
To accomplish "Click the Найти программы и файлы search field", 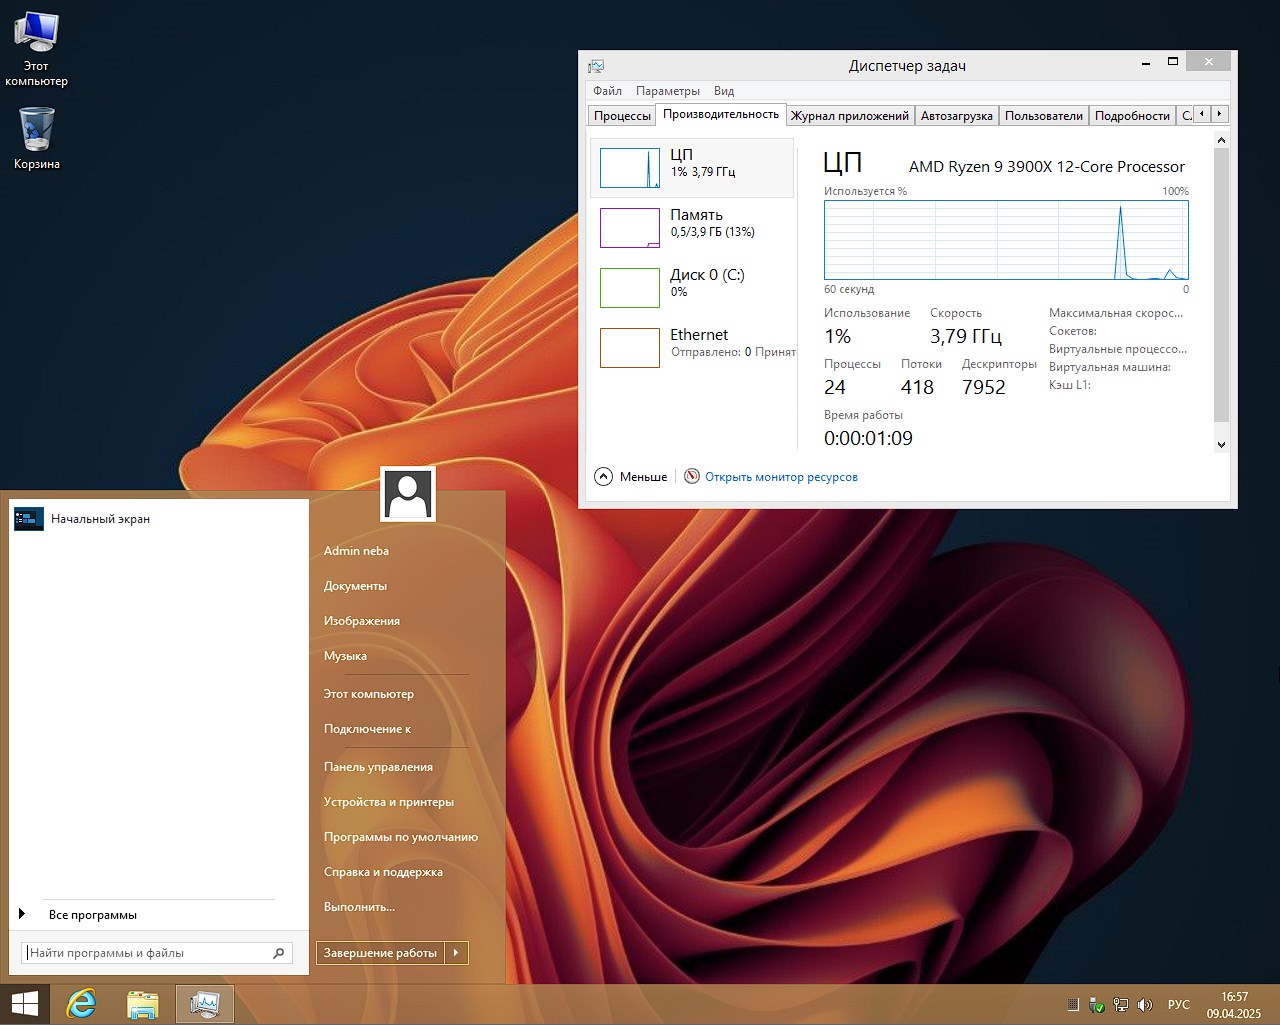I will 148,953.
